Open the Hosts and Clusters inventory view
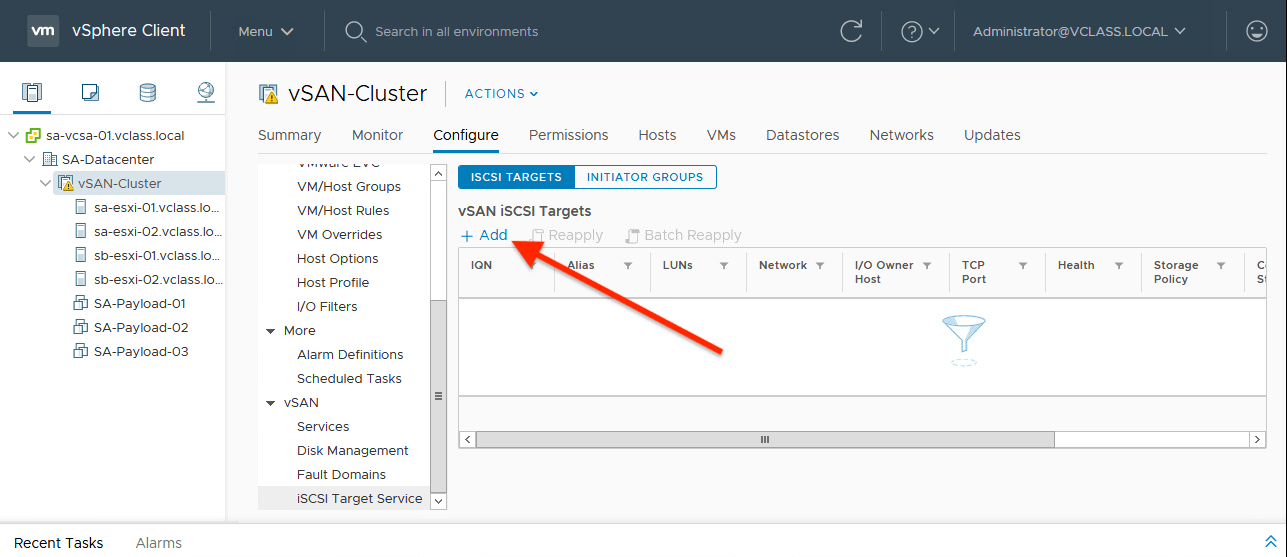 32,93
